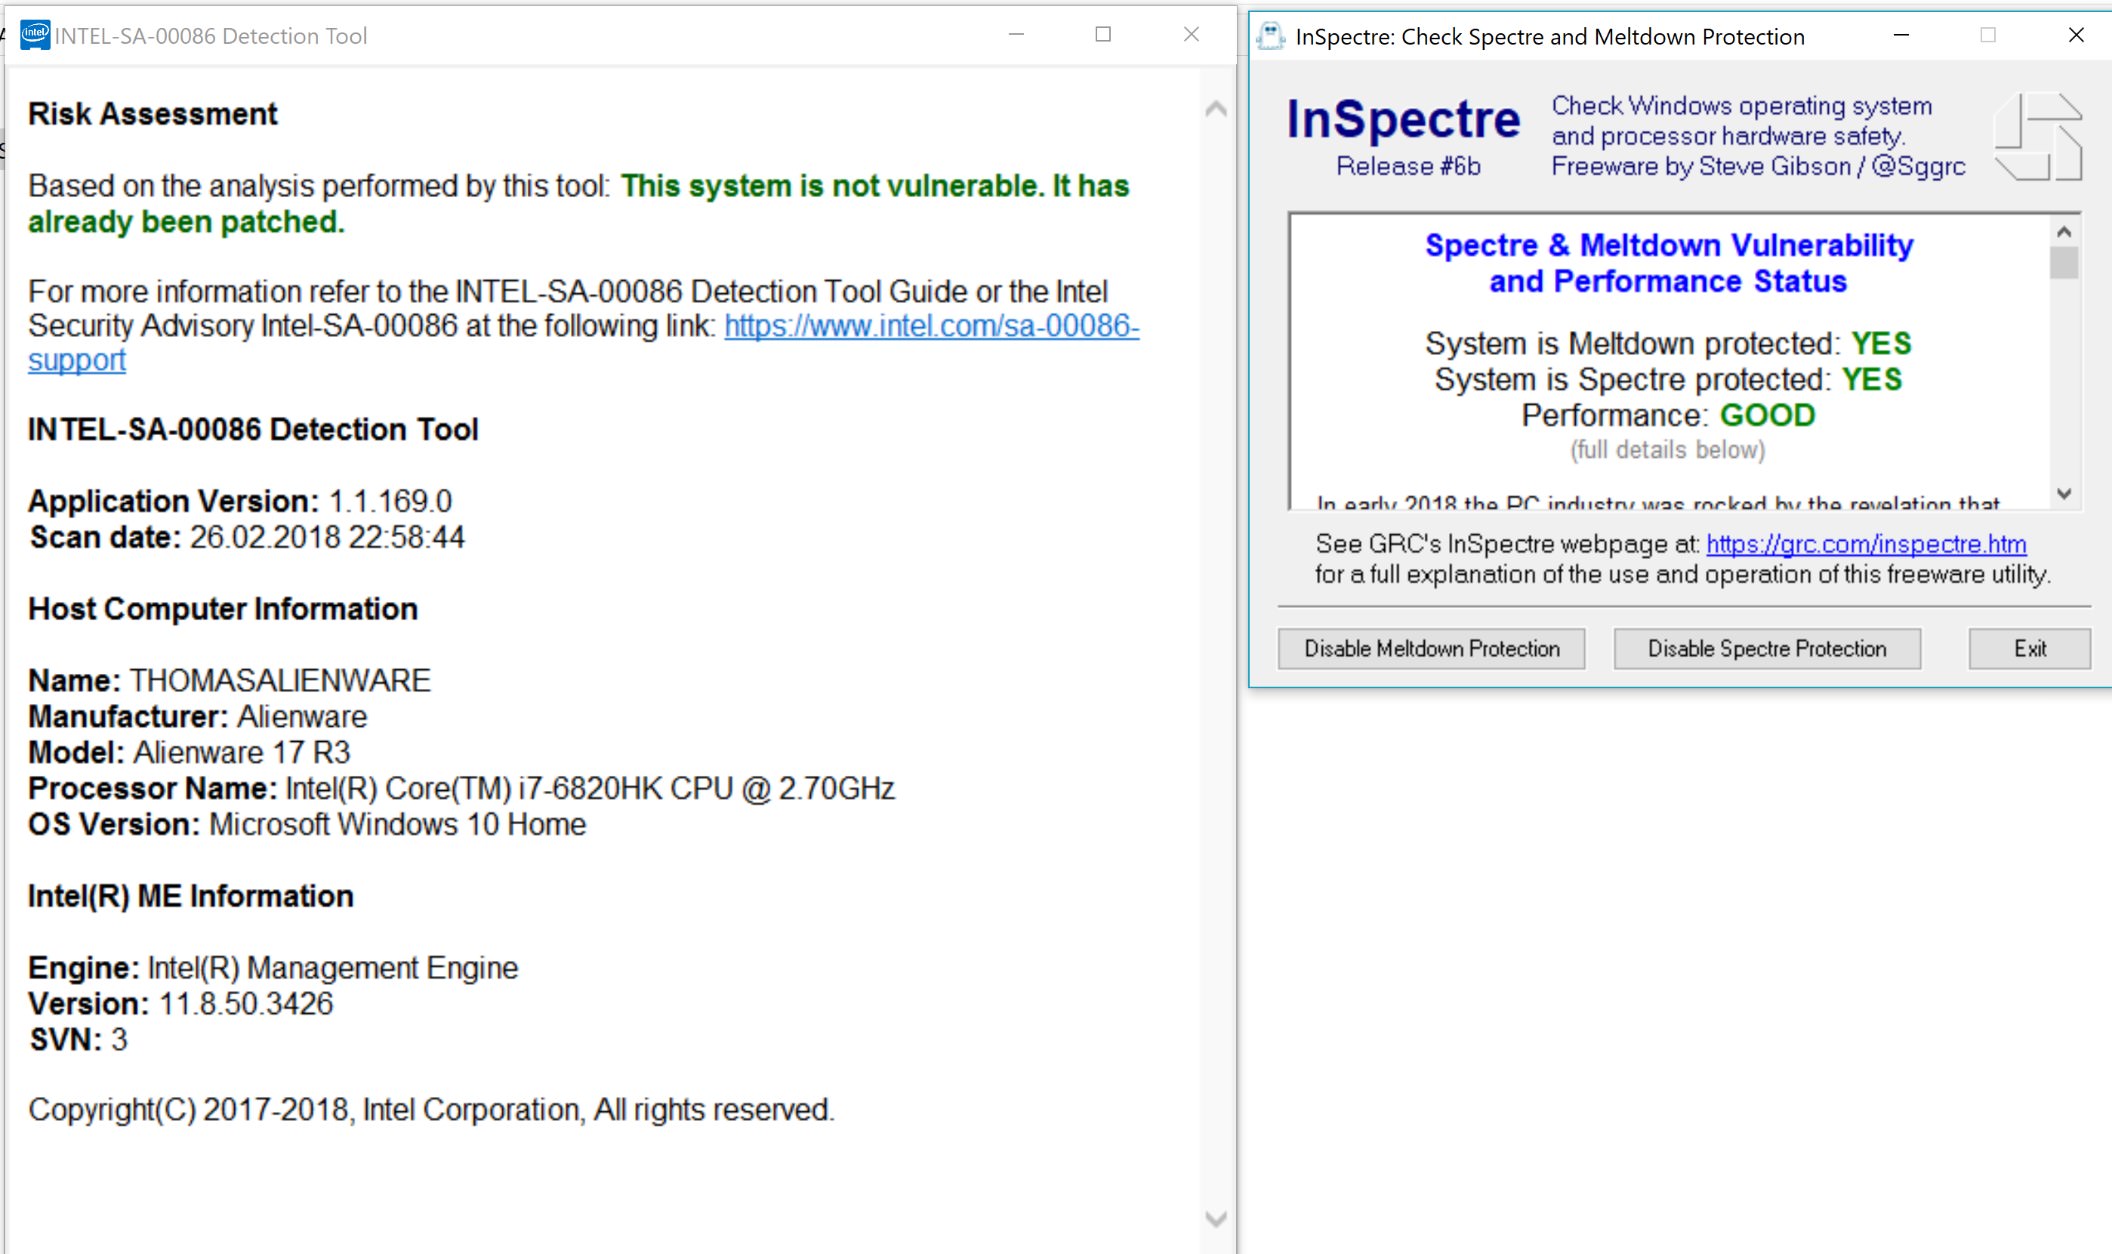This screenshot has width=2112, height=1254.
Task: Minimize the INTEL-SA-00086 Detection Tool window
Action: coord(1016,35)
